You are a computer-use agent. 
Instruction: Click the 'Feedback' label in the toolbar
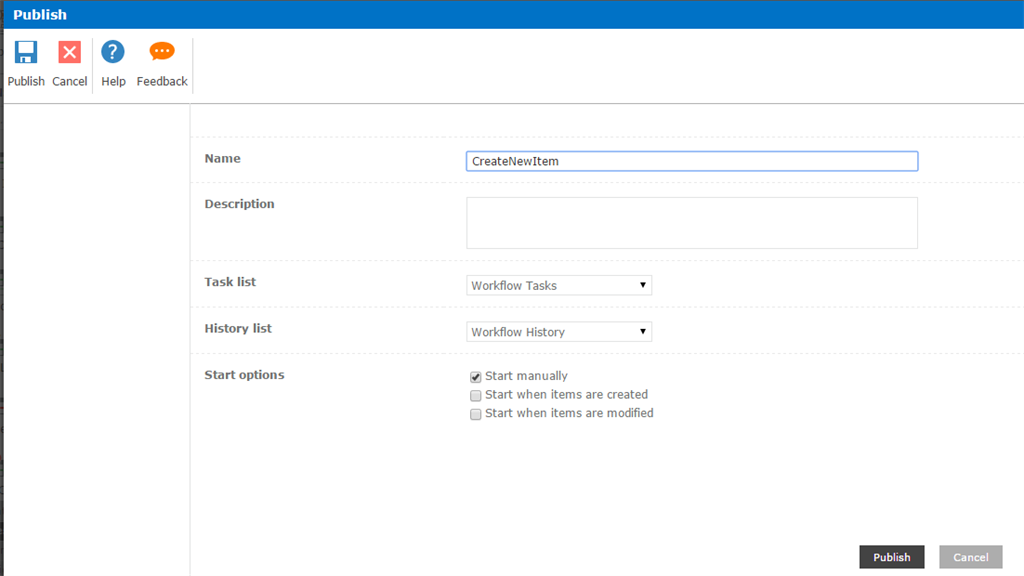coord(162,81)
